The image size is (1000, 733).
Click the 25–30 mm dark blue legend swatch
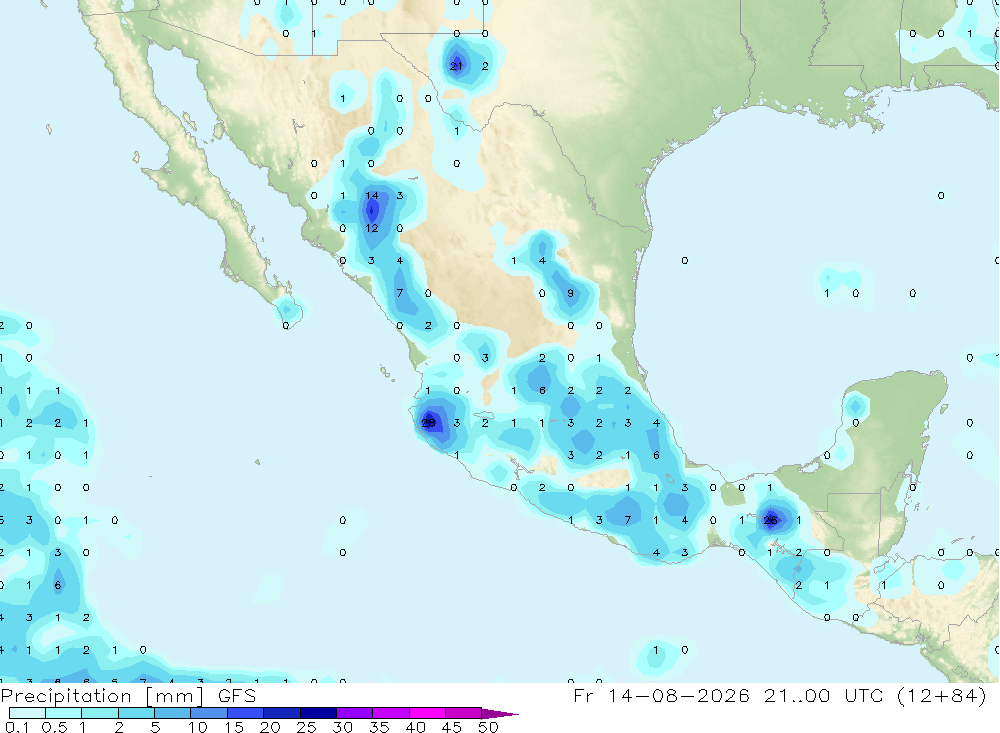(318, 713)
